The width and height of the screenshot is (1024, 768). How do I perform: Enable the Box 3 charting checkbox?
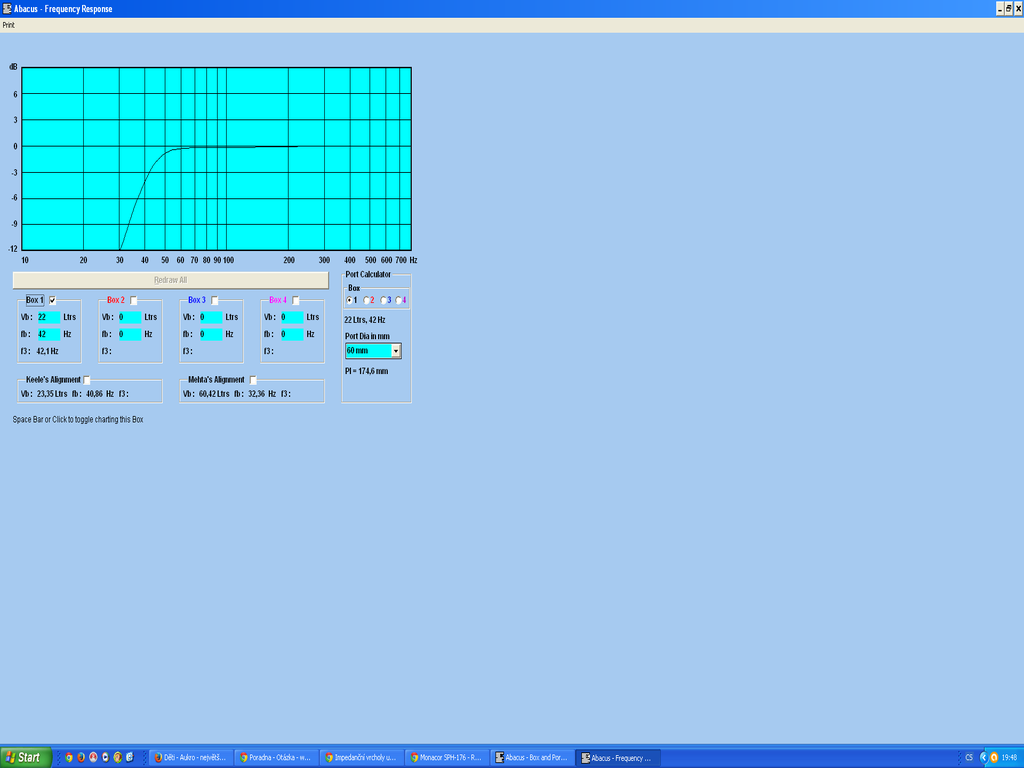[215, 300]
